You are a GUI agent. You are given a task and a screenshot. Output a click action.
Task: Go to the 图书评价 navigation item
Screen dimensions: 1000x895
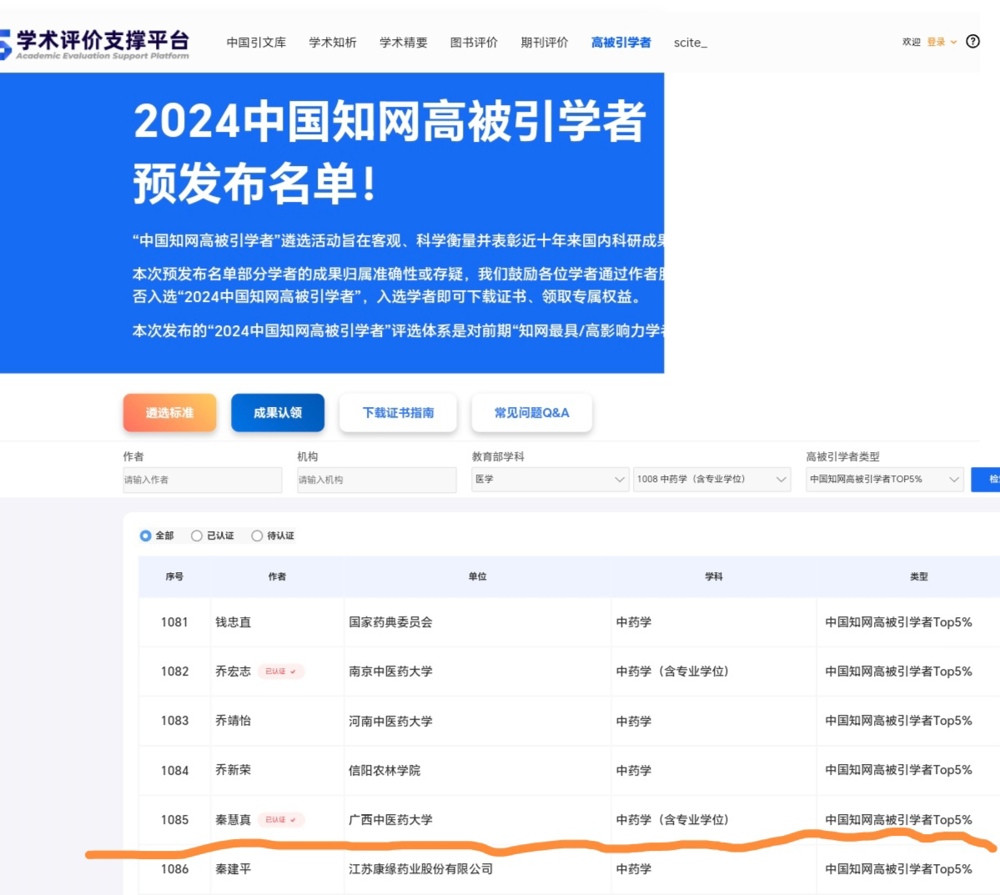[x=474, y=43]
